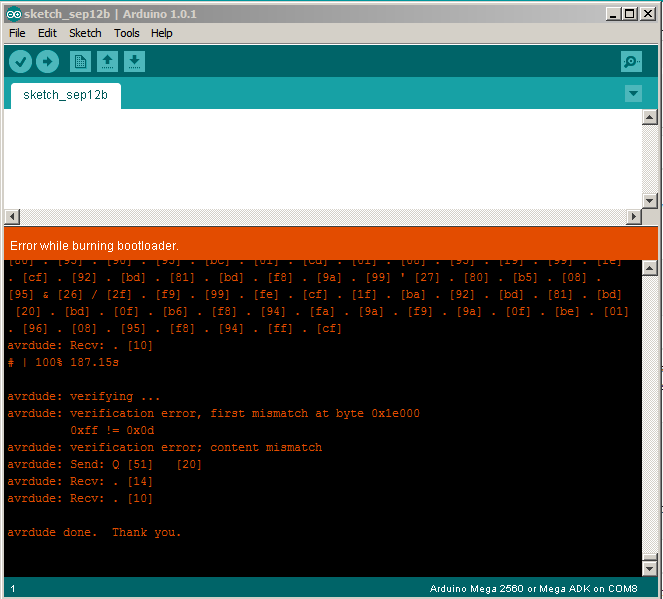This screenshot has width=663, height=599.
Task: Click 'avrdude: verifying ...' console line
Action: pos(84,397)
